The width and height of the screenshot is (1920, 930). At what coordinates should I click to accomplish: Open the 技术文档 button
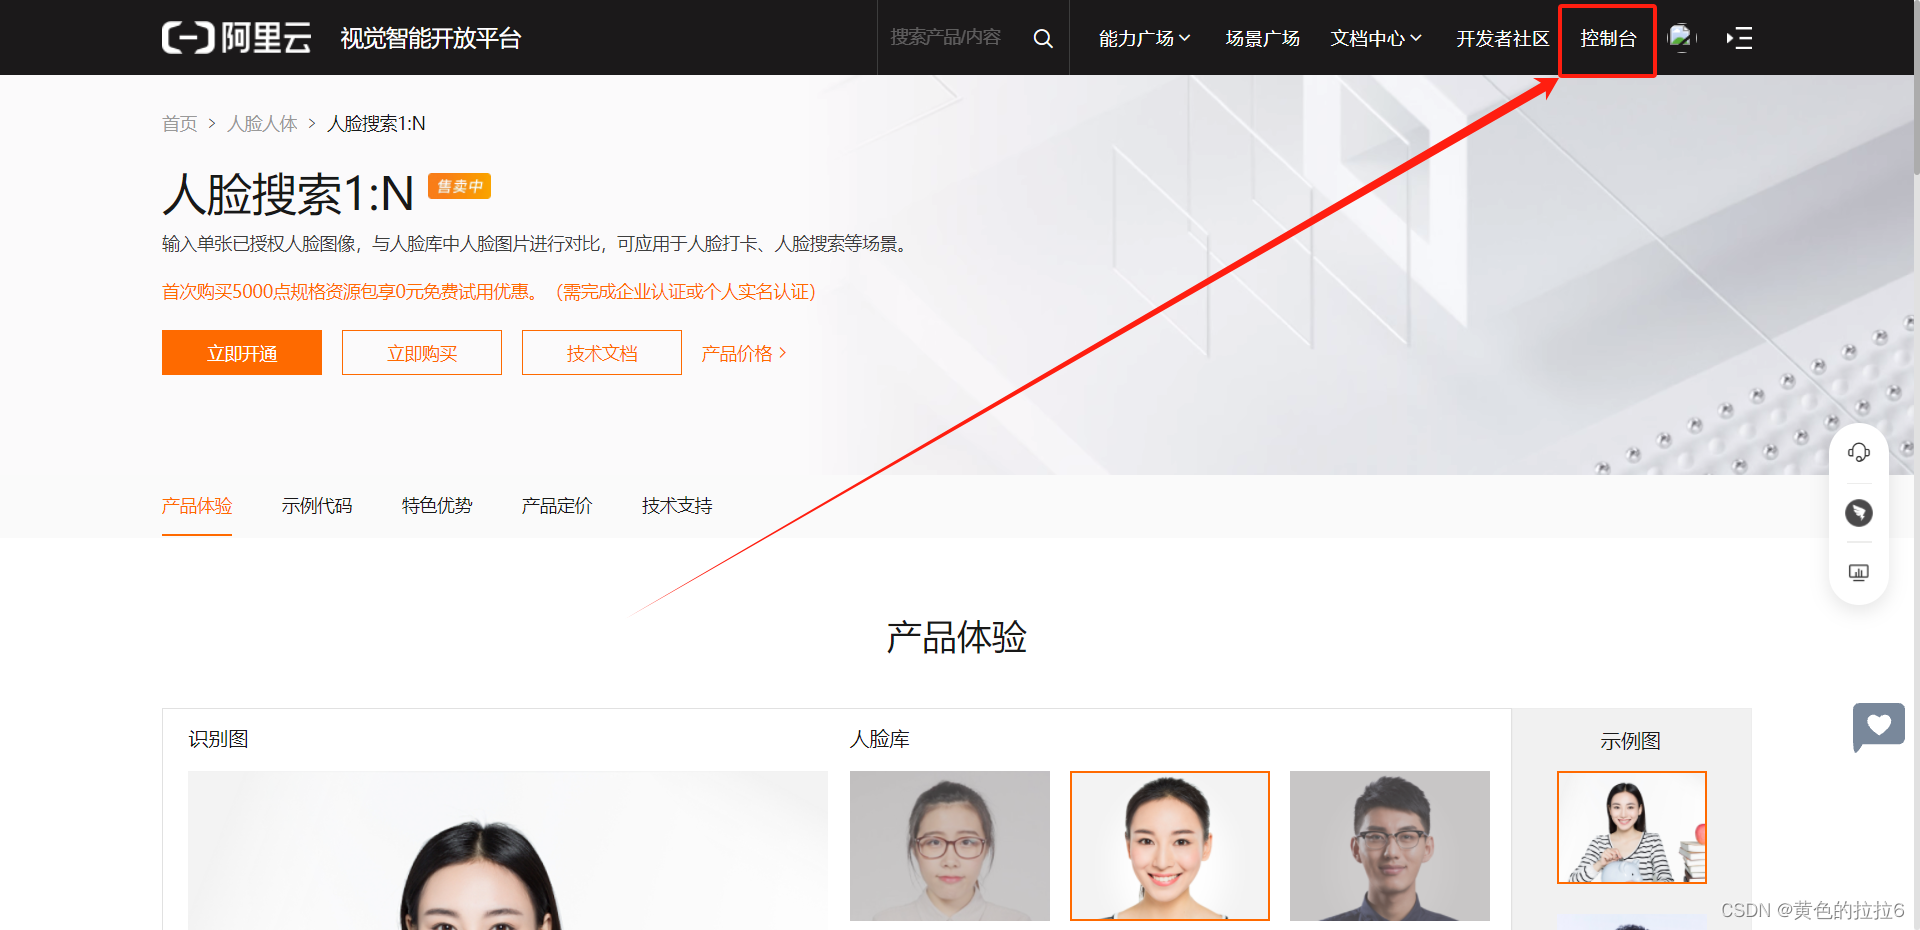[x=602, y=353]
